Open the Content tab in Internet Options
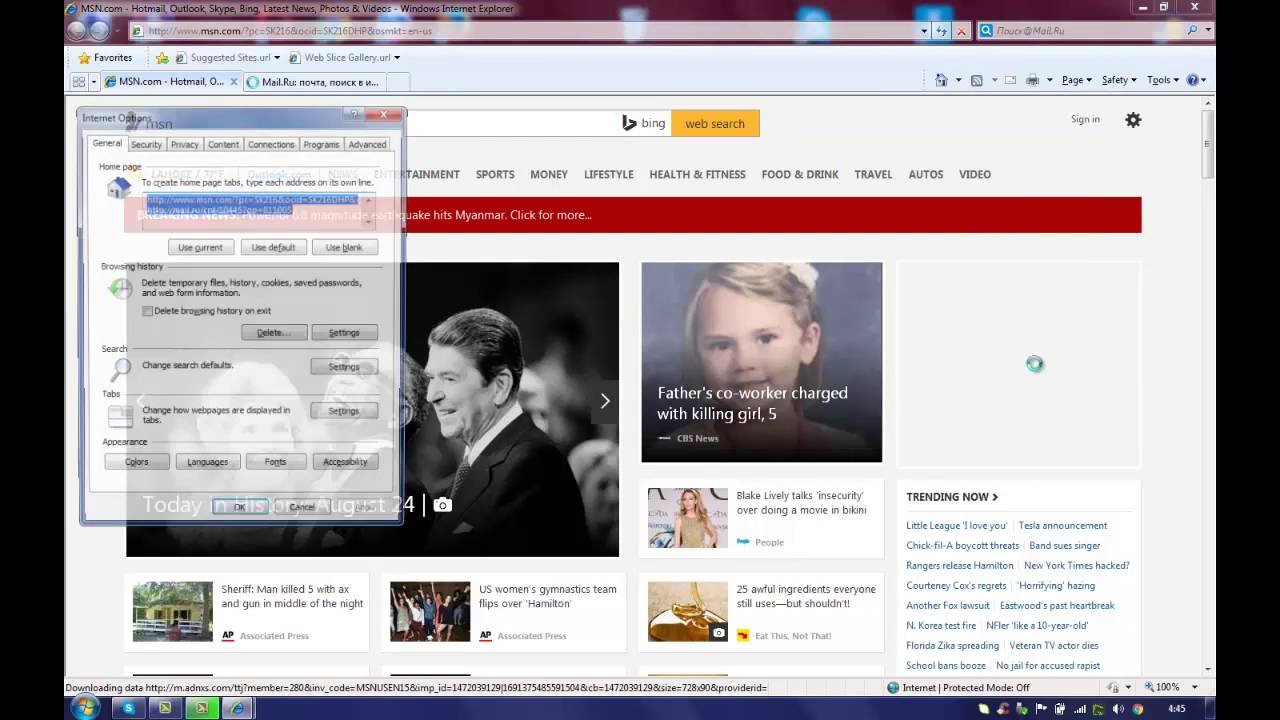Image resolution: width=1280 pixels, height=720 pixels. pos(224,145)
